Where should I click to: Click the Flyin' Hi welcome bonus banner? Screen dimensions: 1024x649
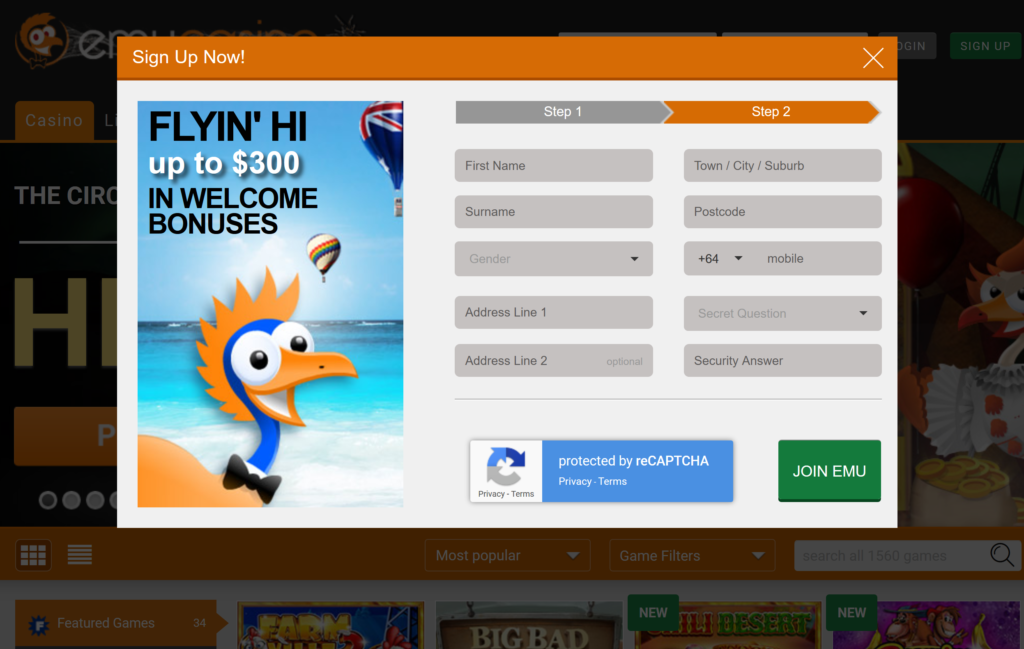pos(270,304)
